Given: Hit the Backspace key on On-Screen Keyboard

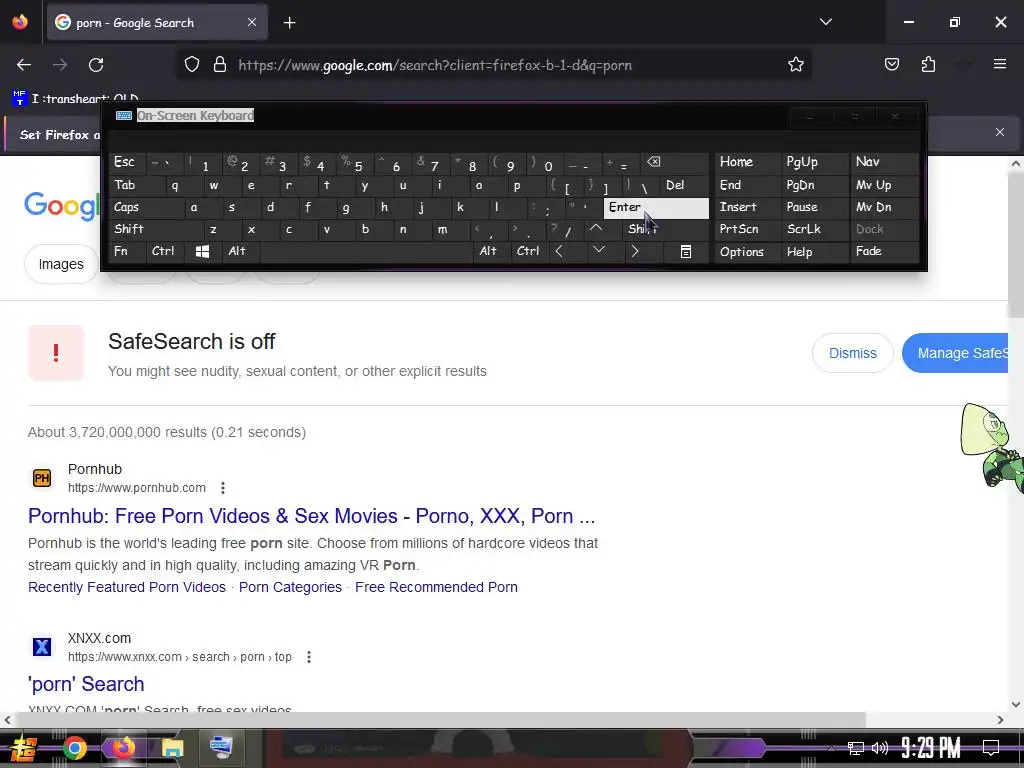Looking at the screenshot, I should (x=673, y=163).
